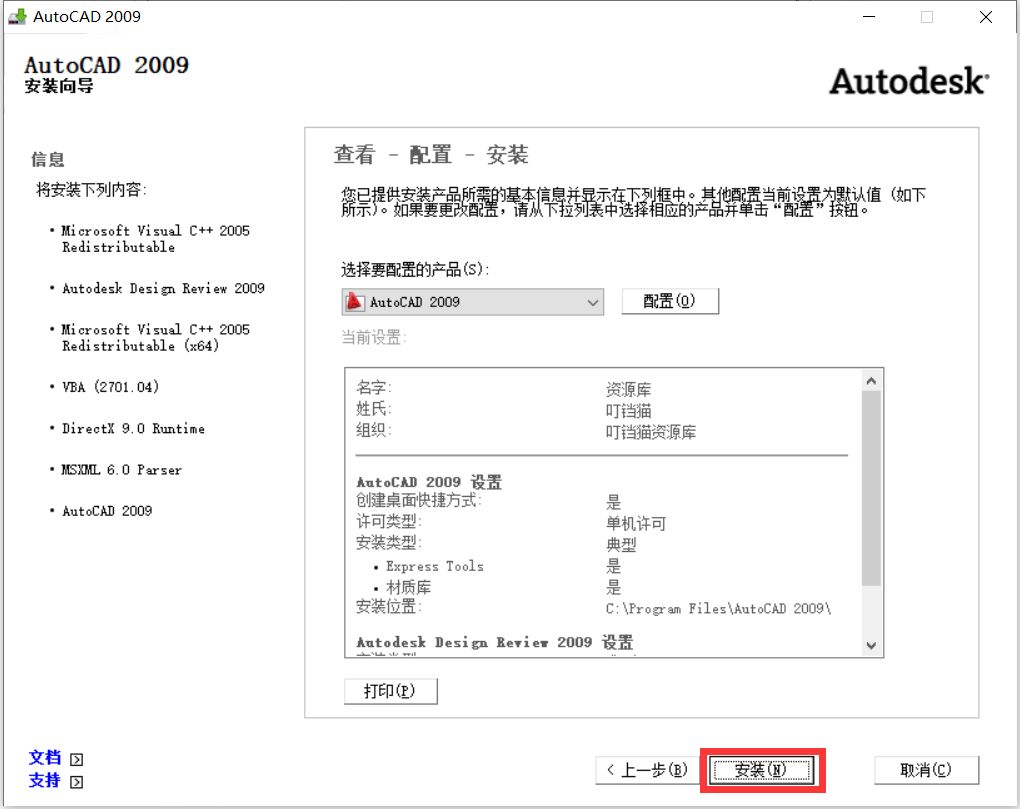
Task: Open the product selection dropdown
Action: [x=472, y=302]
